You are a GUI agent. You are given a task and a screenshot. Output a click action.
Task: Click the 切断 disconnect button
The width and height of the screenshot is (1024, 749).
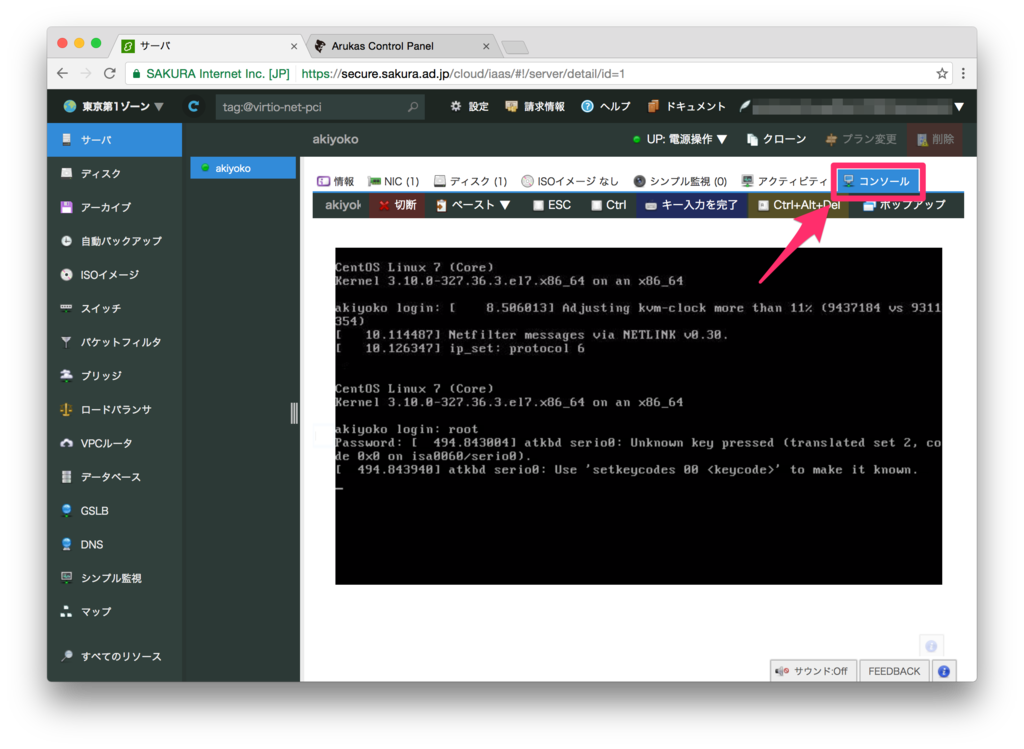(x=397, y=205)
